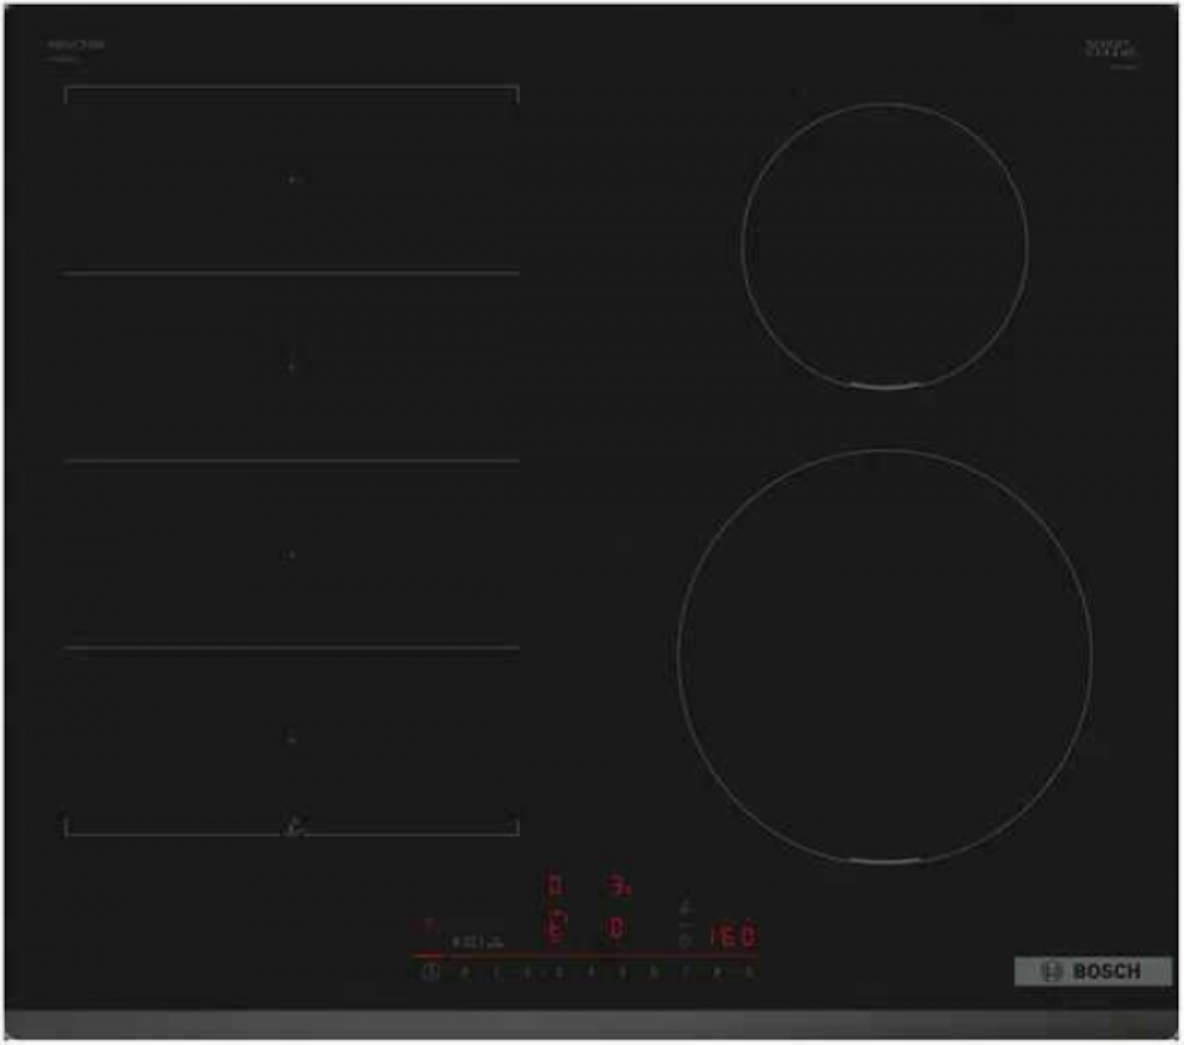Tap the timer clock icon
Screen dimensions: 1184x1045
pos(685,941)
